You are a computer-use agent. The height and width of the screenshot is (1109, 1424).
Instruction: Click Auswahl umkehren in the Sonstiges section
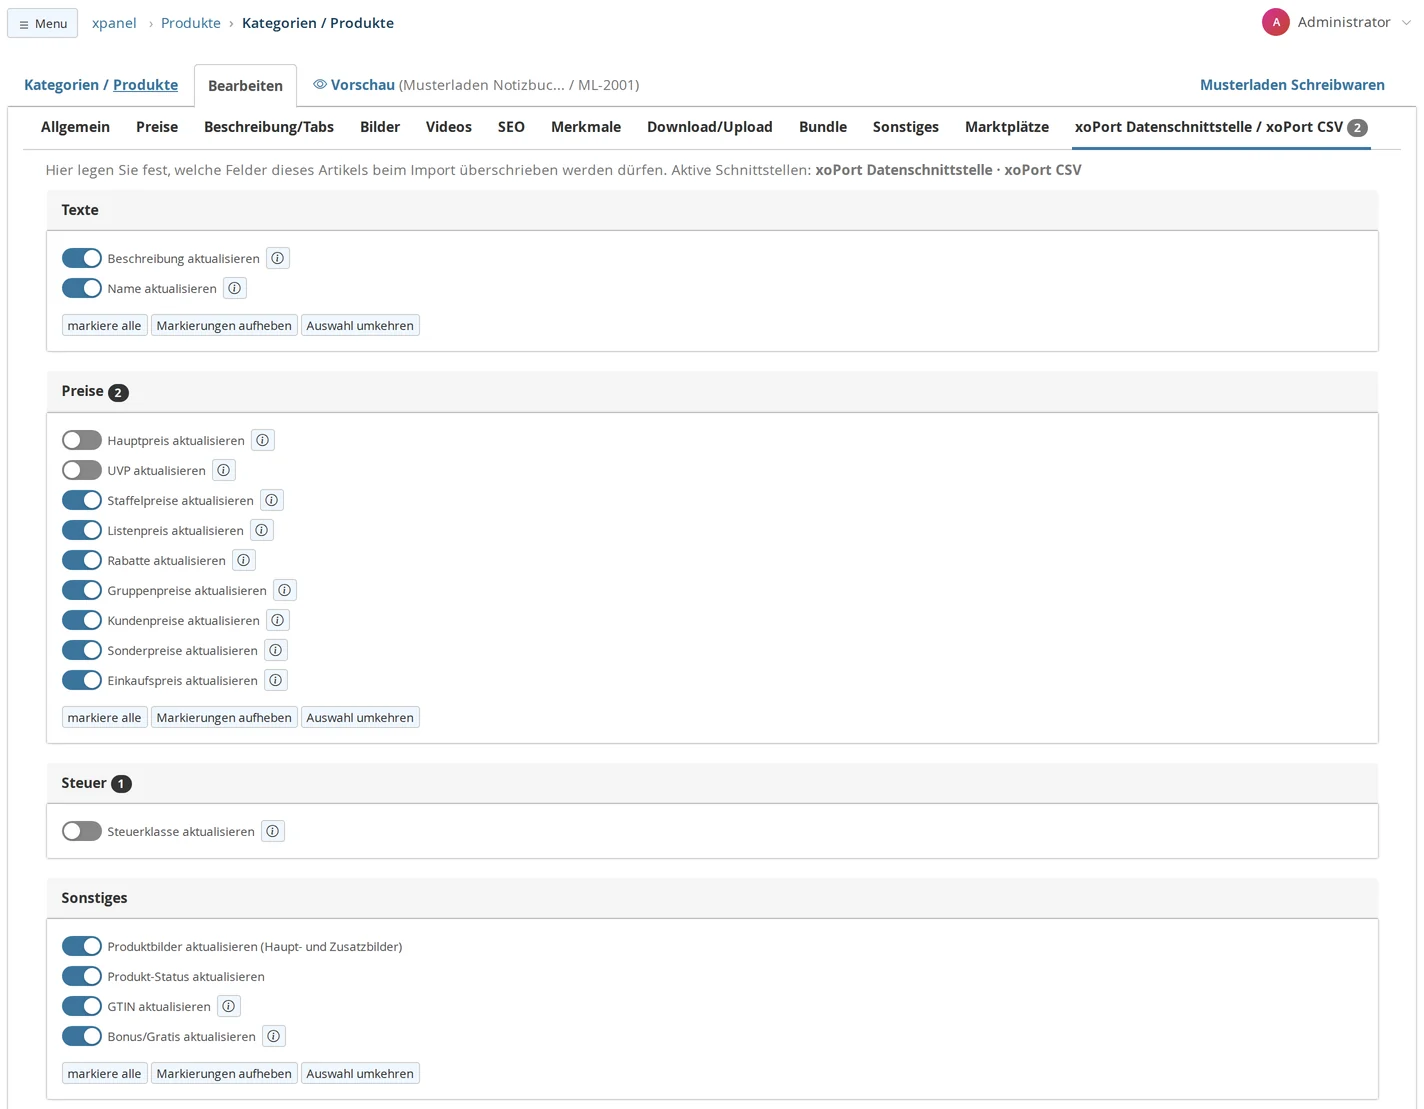[x=360, y=1074]
